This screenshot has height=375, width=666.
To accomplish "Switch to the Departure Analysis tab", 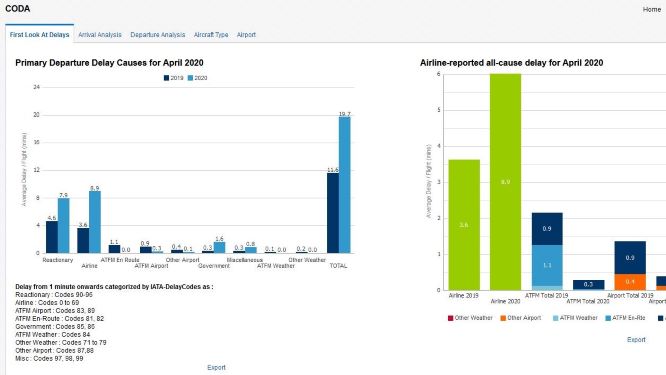I will point(158,35).
